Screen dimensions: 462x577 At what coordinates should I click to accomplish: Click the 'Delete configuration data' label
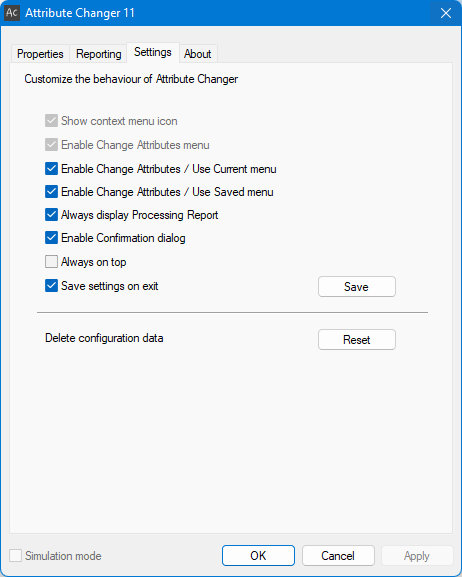[104, 338]
